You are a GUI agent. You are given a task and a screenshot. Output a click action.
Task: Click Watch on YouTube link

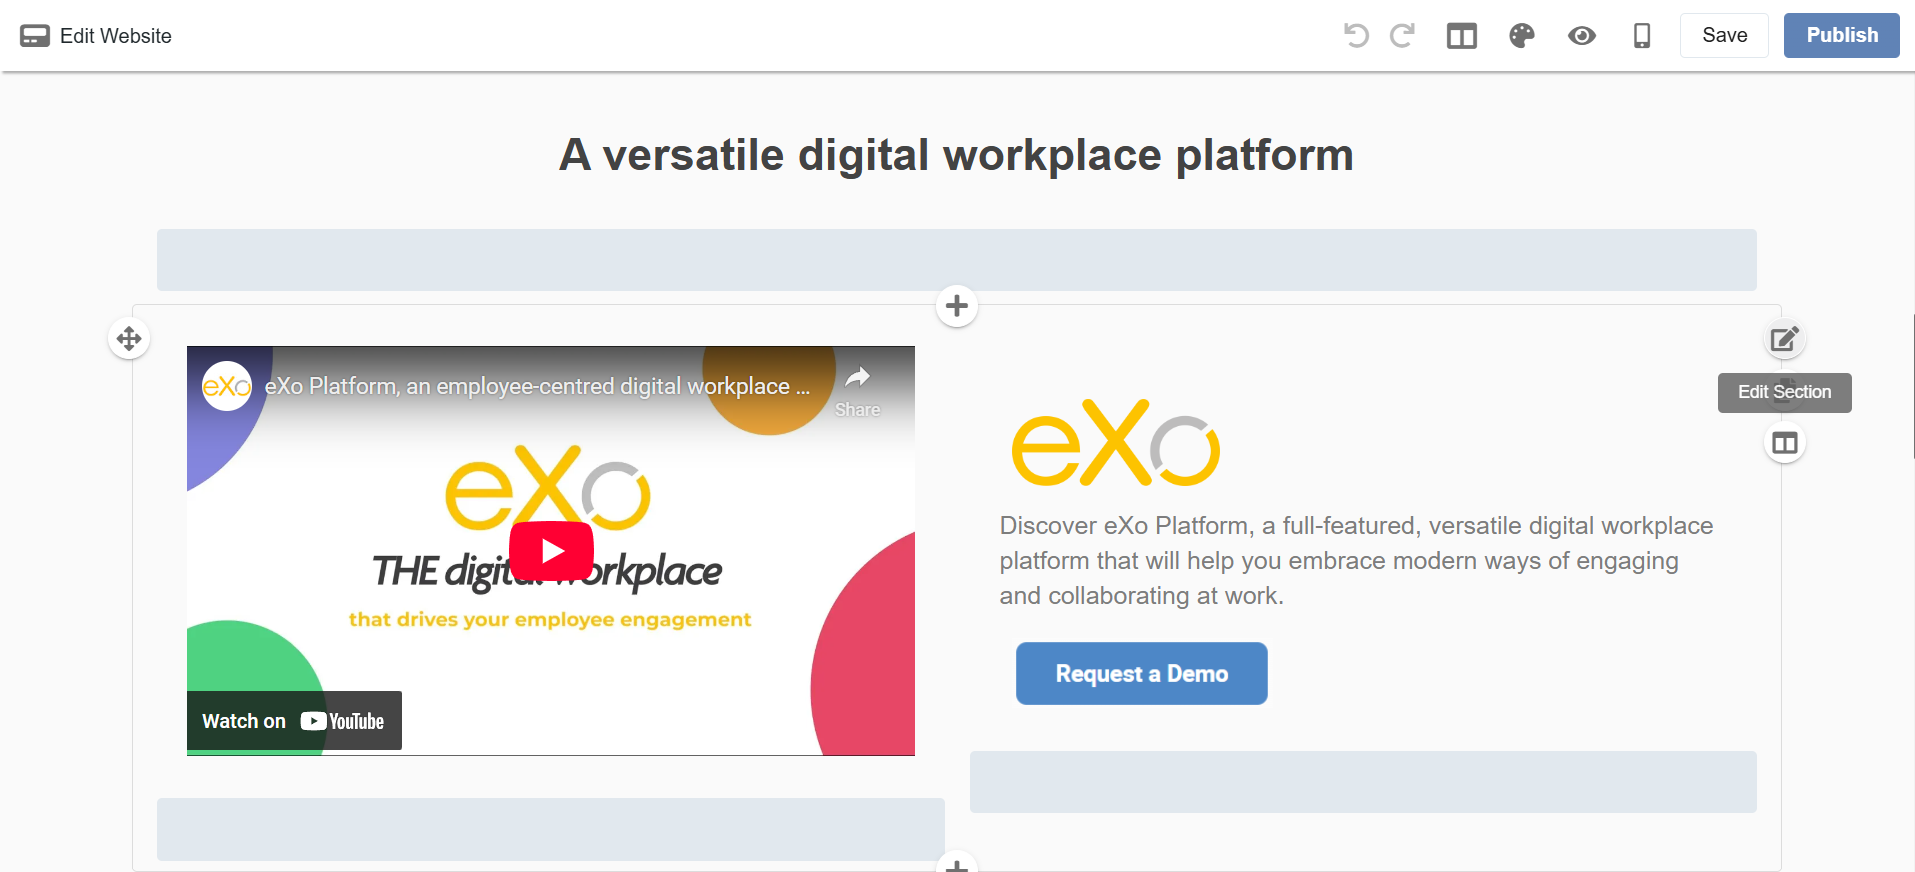294,721
